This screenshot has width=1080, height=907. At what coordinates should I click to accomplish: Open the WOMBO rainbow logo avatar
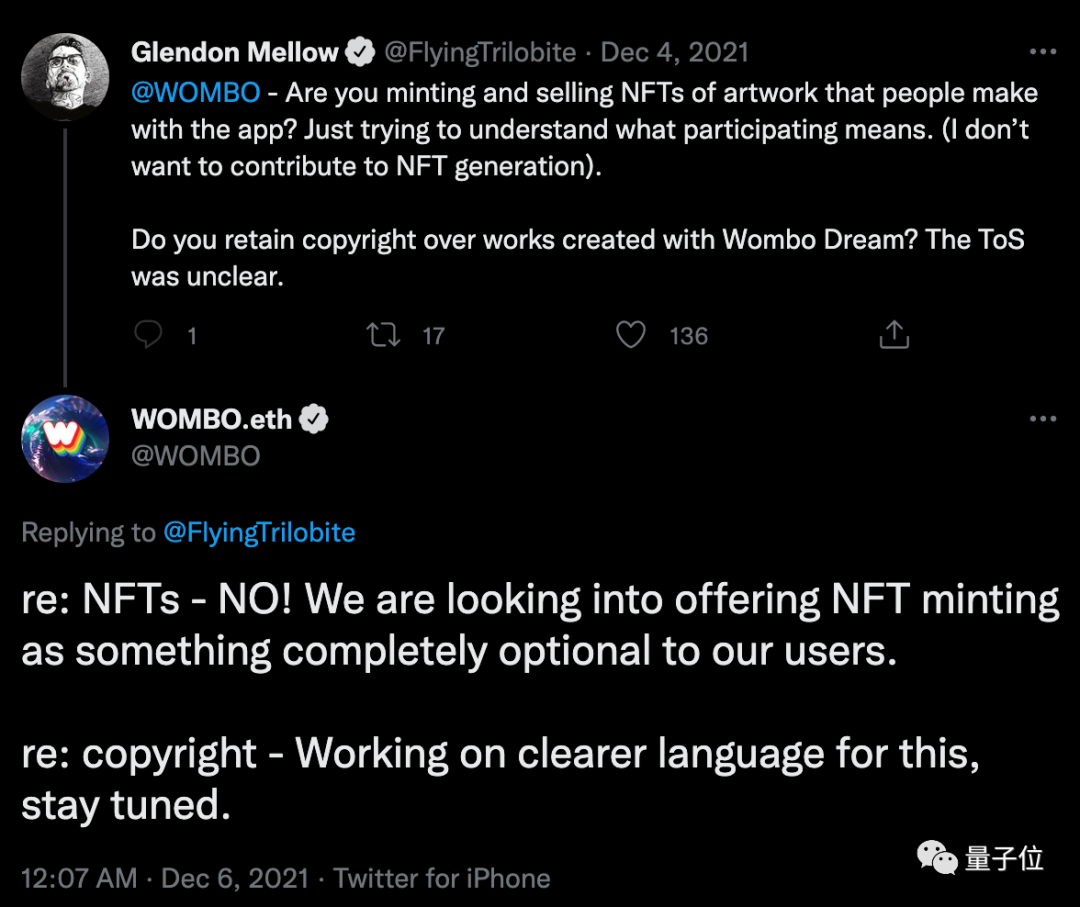[x=65, y=439]
